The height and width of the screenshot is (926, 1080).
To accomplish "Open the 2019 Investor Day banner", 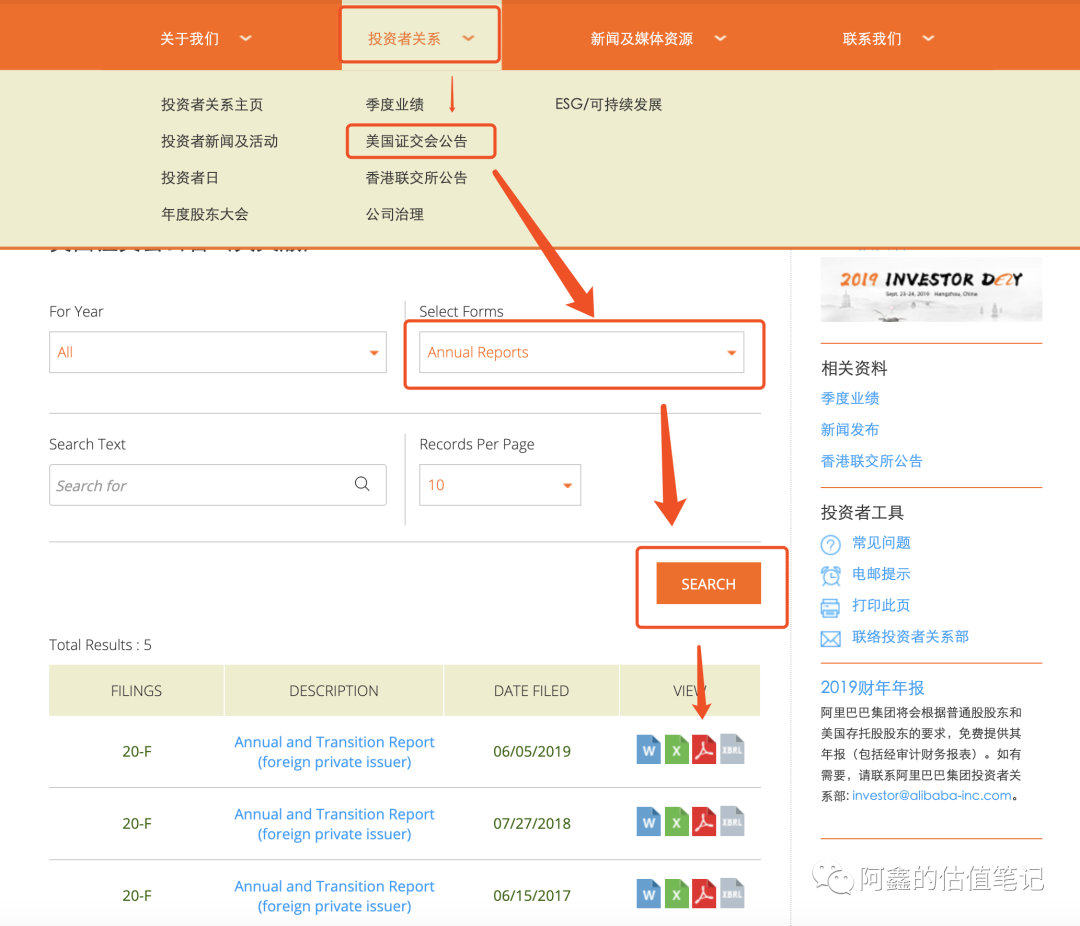I will [931, 289].
